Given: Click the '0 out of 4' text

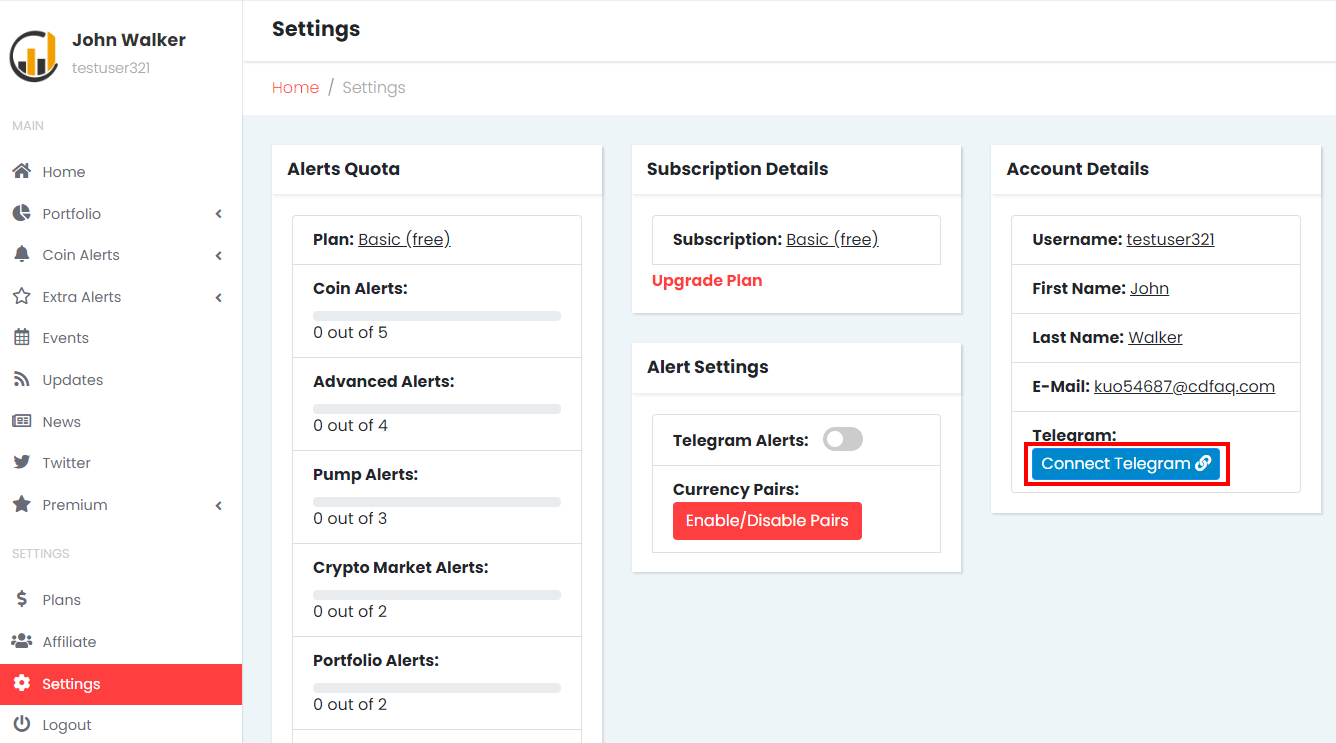Looking at the screenshot, I should pyautogui.click(x=350, y=425).
